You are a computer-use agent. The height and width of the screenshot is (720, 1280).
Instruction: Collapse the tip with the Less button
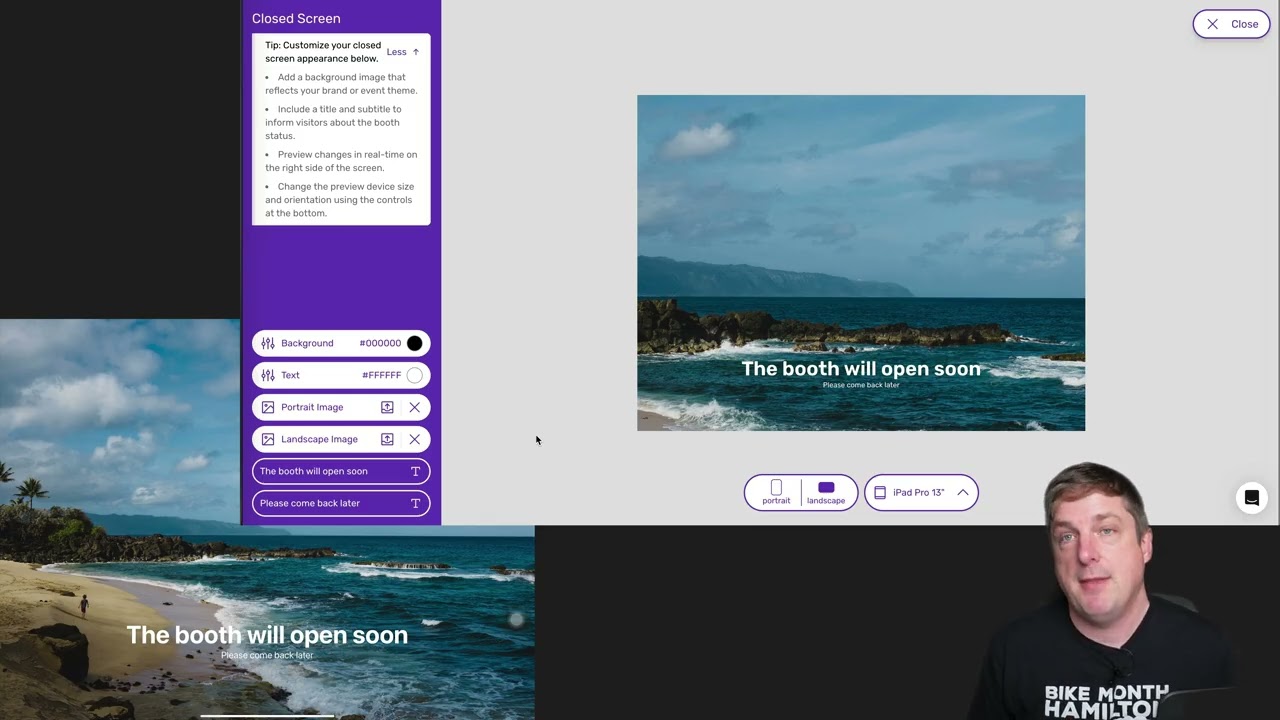pyautogui.click(x=403, y=52)
